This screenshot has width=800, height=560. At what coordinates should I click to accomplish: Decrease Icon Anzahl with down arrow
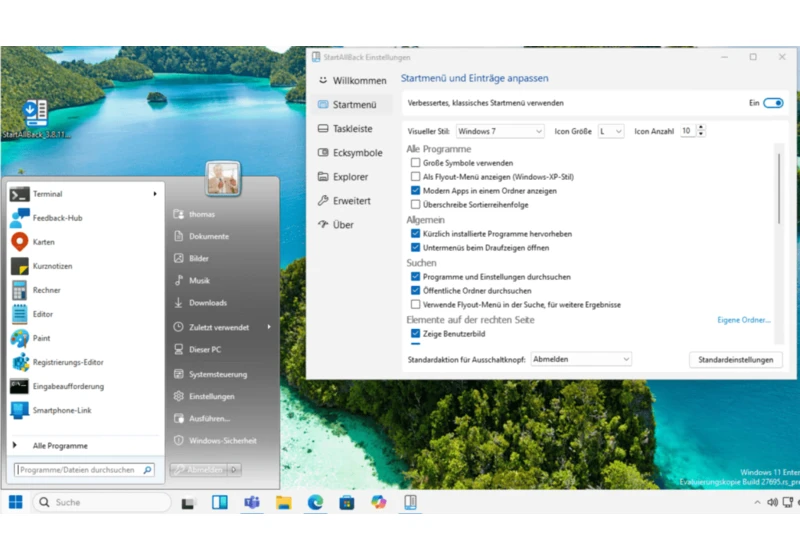[x=701, y=134]
